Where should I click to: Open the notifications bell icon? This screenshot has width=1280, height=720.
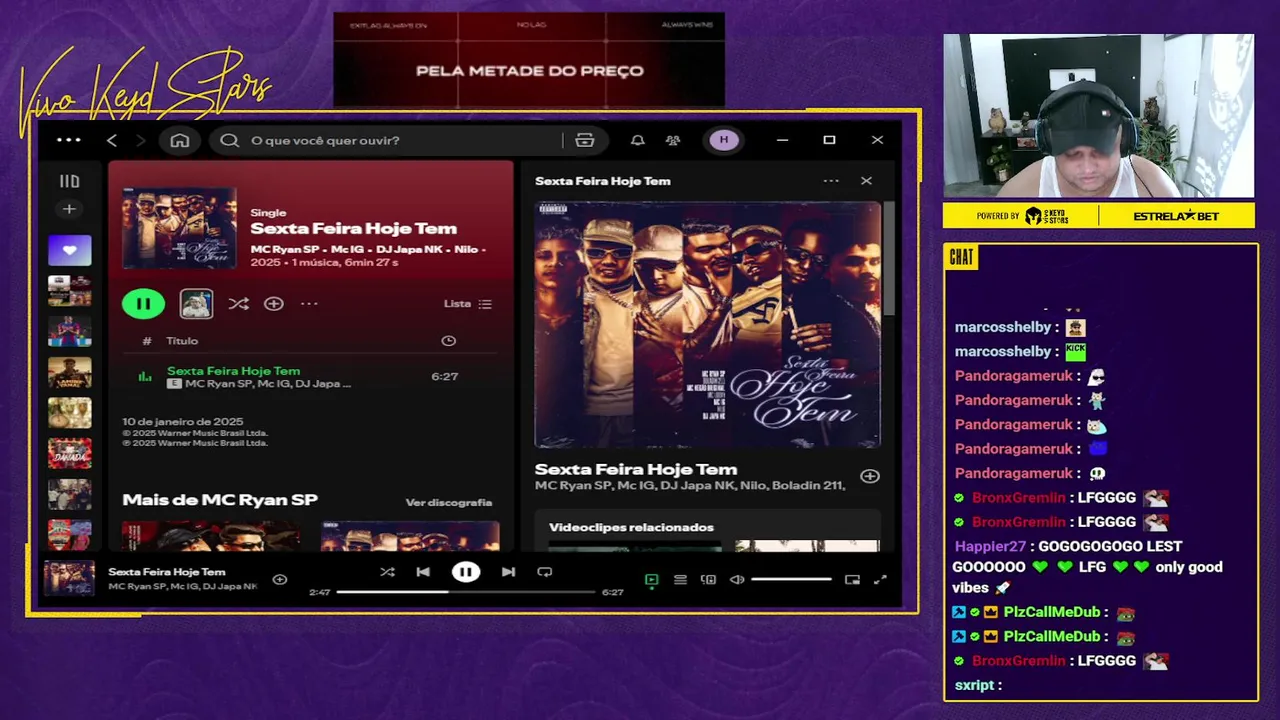(x=637, y=140)
